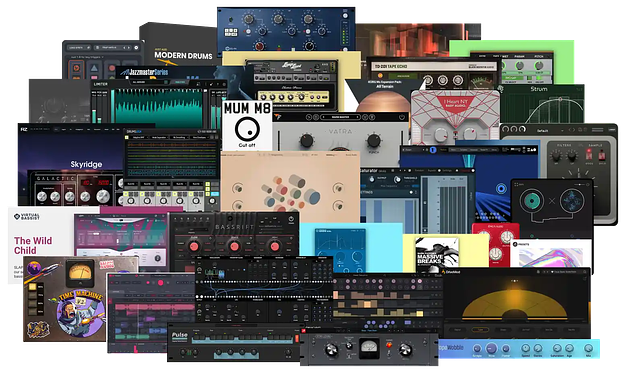Image resolution: width=625 pixels, height=373 pixels.
Task: Click the orange indicator lamp on TD-201 Tape Echo
Action: point(380,75)
